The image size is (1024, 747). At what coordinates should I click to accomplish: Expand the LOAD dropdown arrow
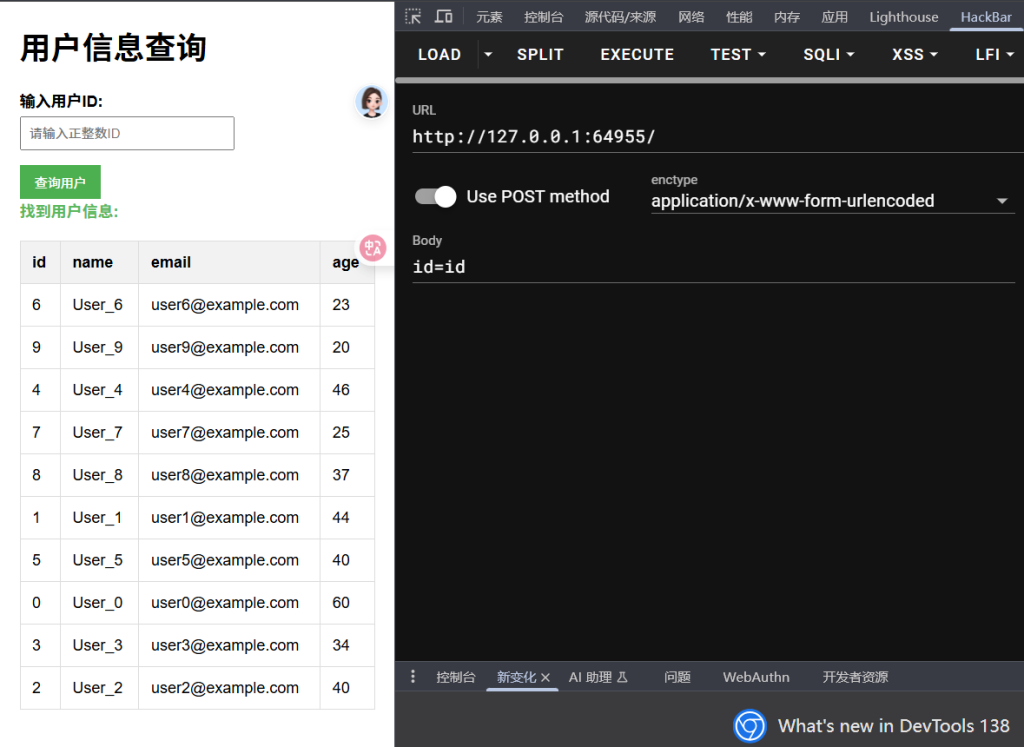pos(488,54)
